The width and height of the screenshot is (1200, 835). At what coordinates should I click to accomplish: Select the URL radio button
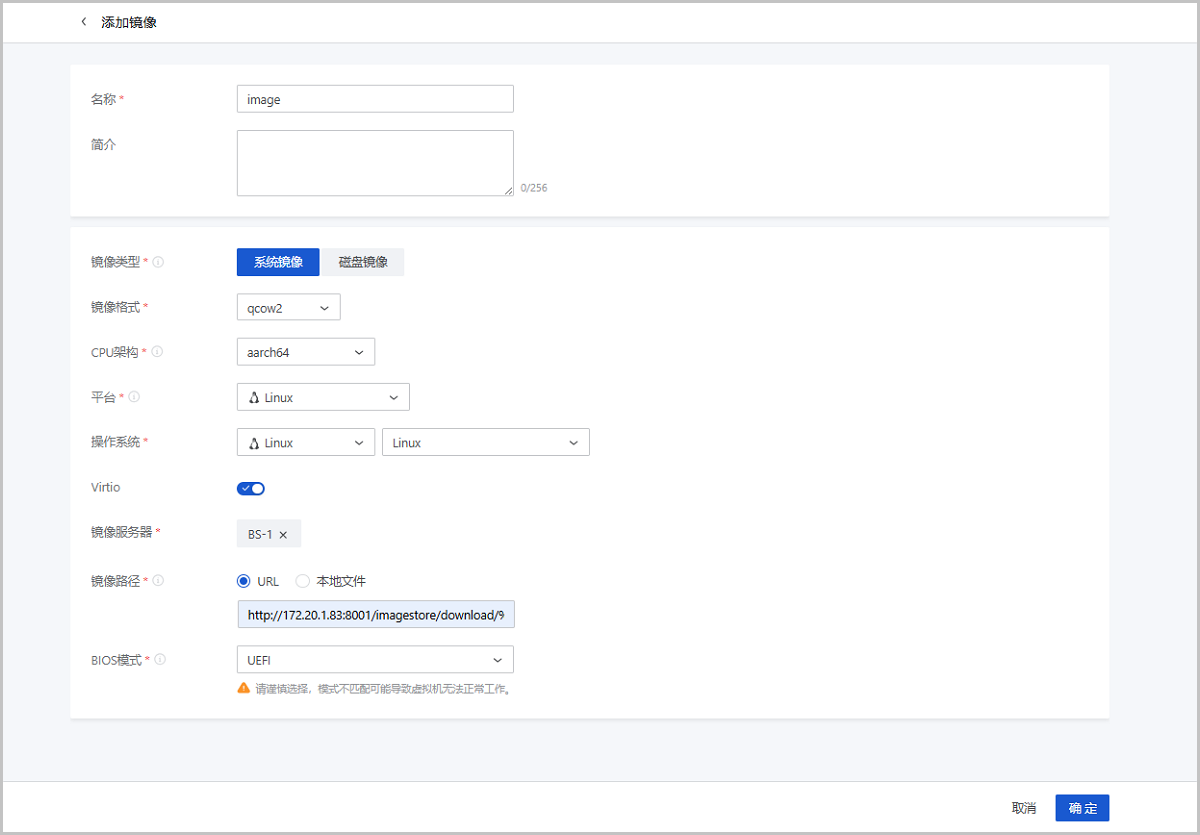[243, 581]
